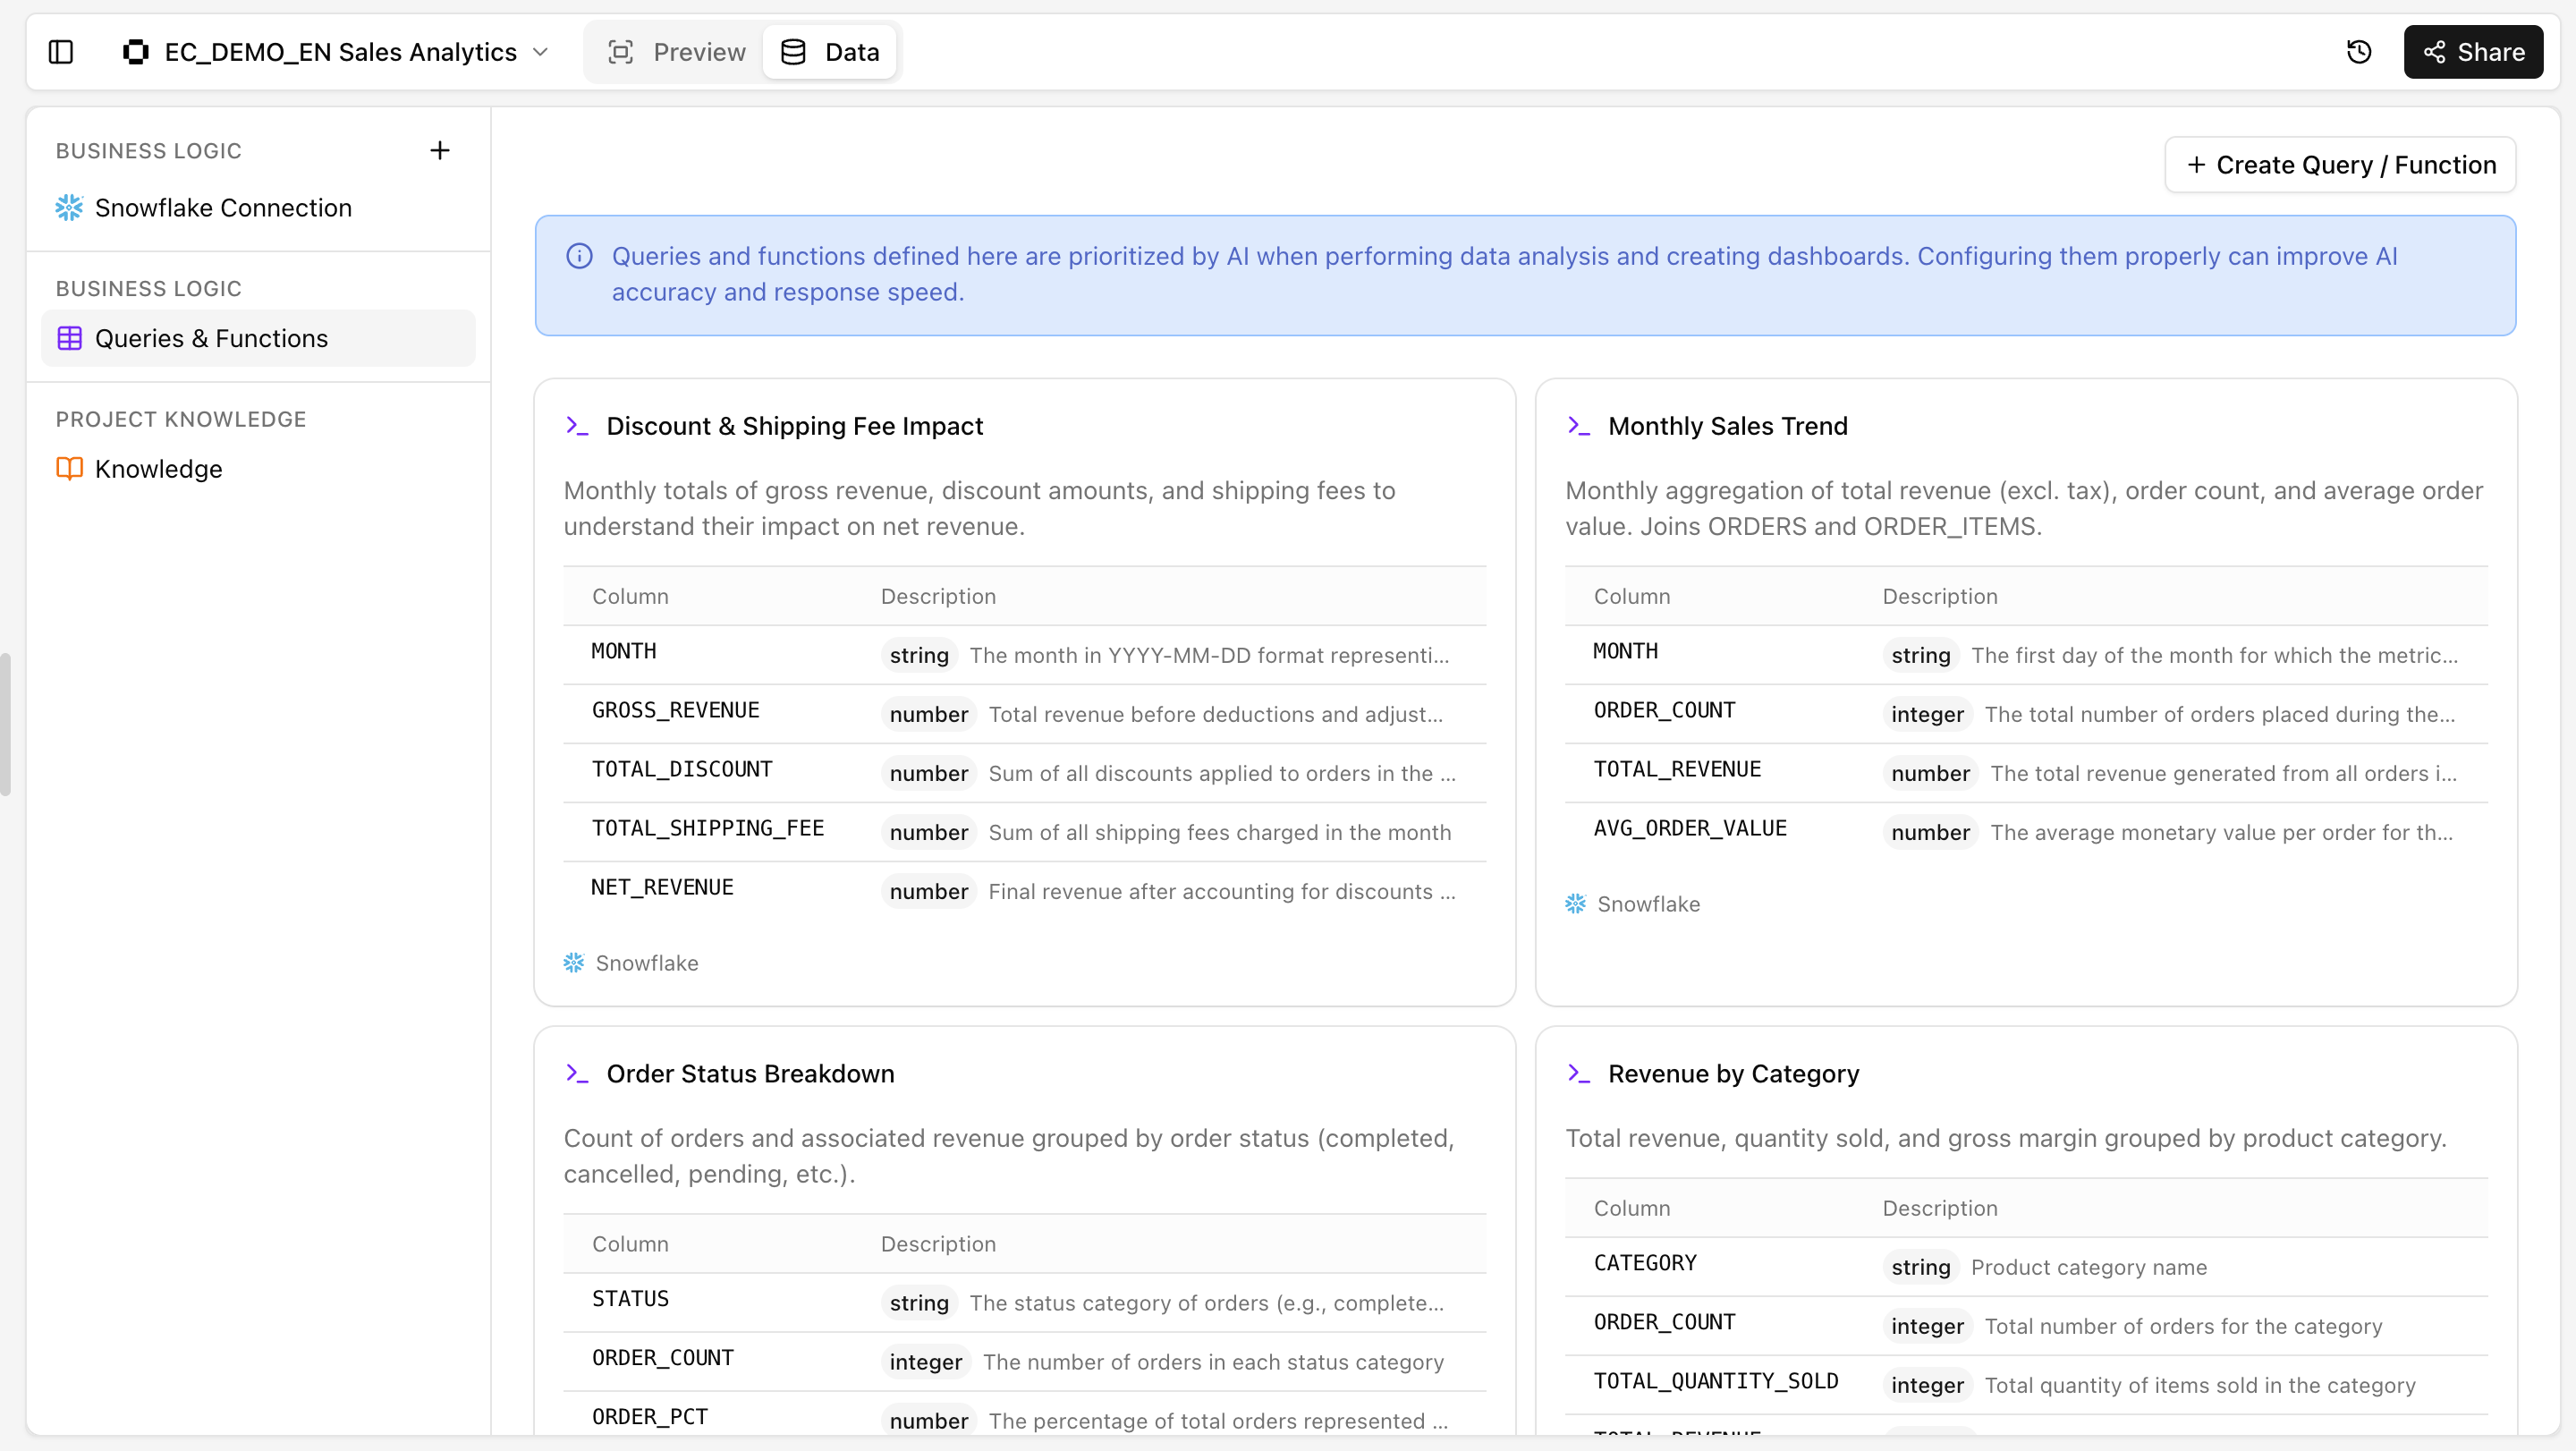Viewport: 2576px width, 1451px height.
Task: Open the Discount & Shipping Fee Impact query
Action: (x=794, y=426)
